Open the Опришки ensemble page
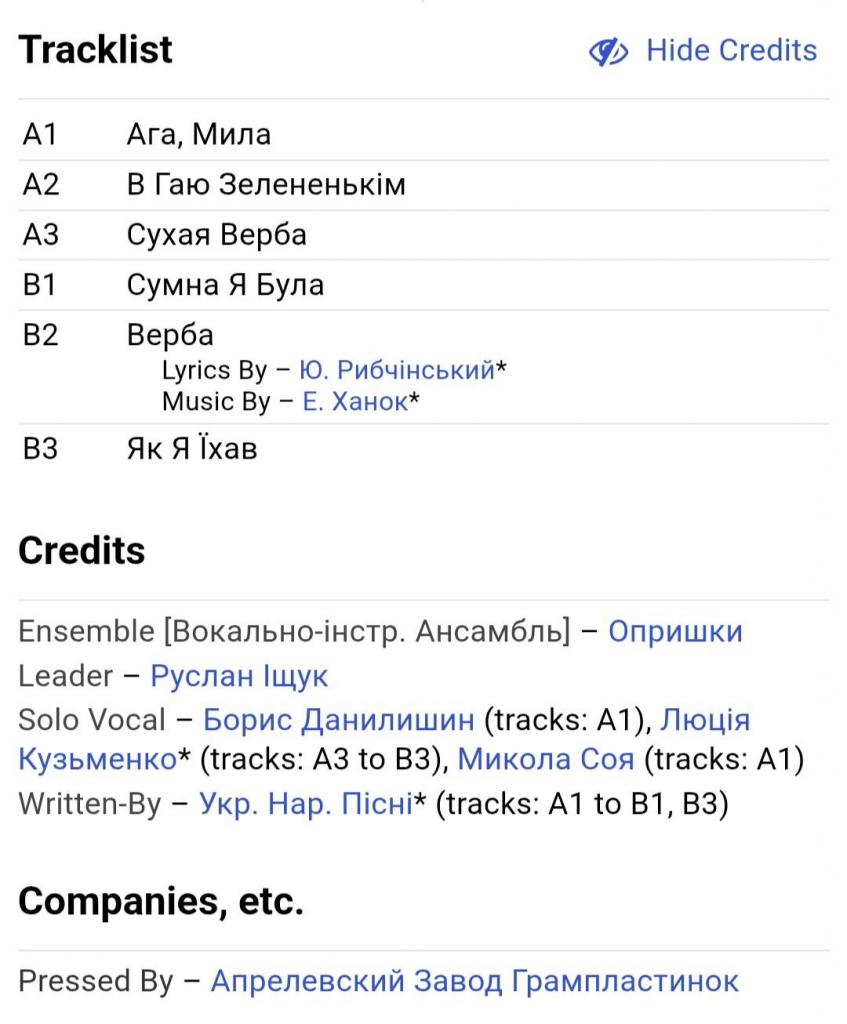The image size is (847, 1024). (675, 632)
